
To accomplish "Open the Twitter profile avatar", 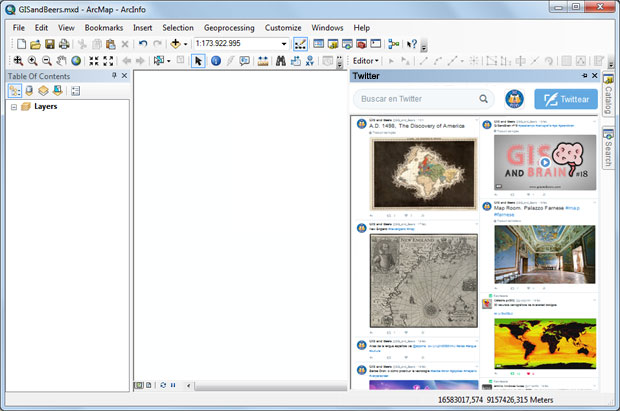I will (x=514, y=99).
